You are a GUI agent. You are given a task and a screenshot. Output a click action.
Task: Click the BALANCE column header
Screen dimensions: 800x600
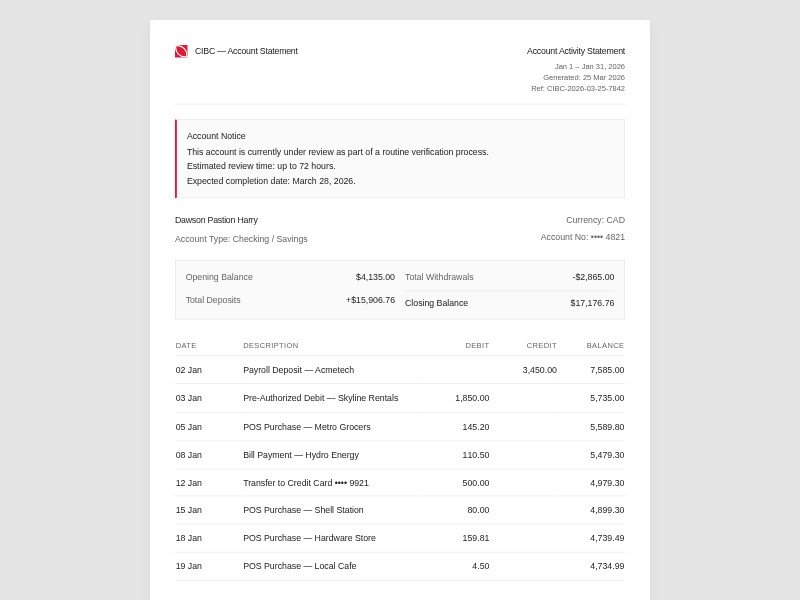tap(604, 346)
